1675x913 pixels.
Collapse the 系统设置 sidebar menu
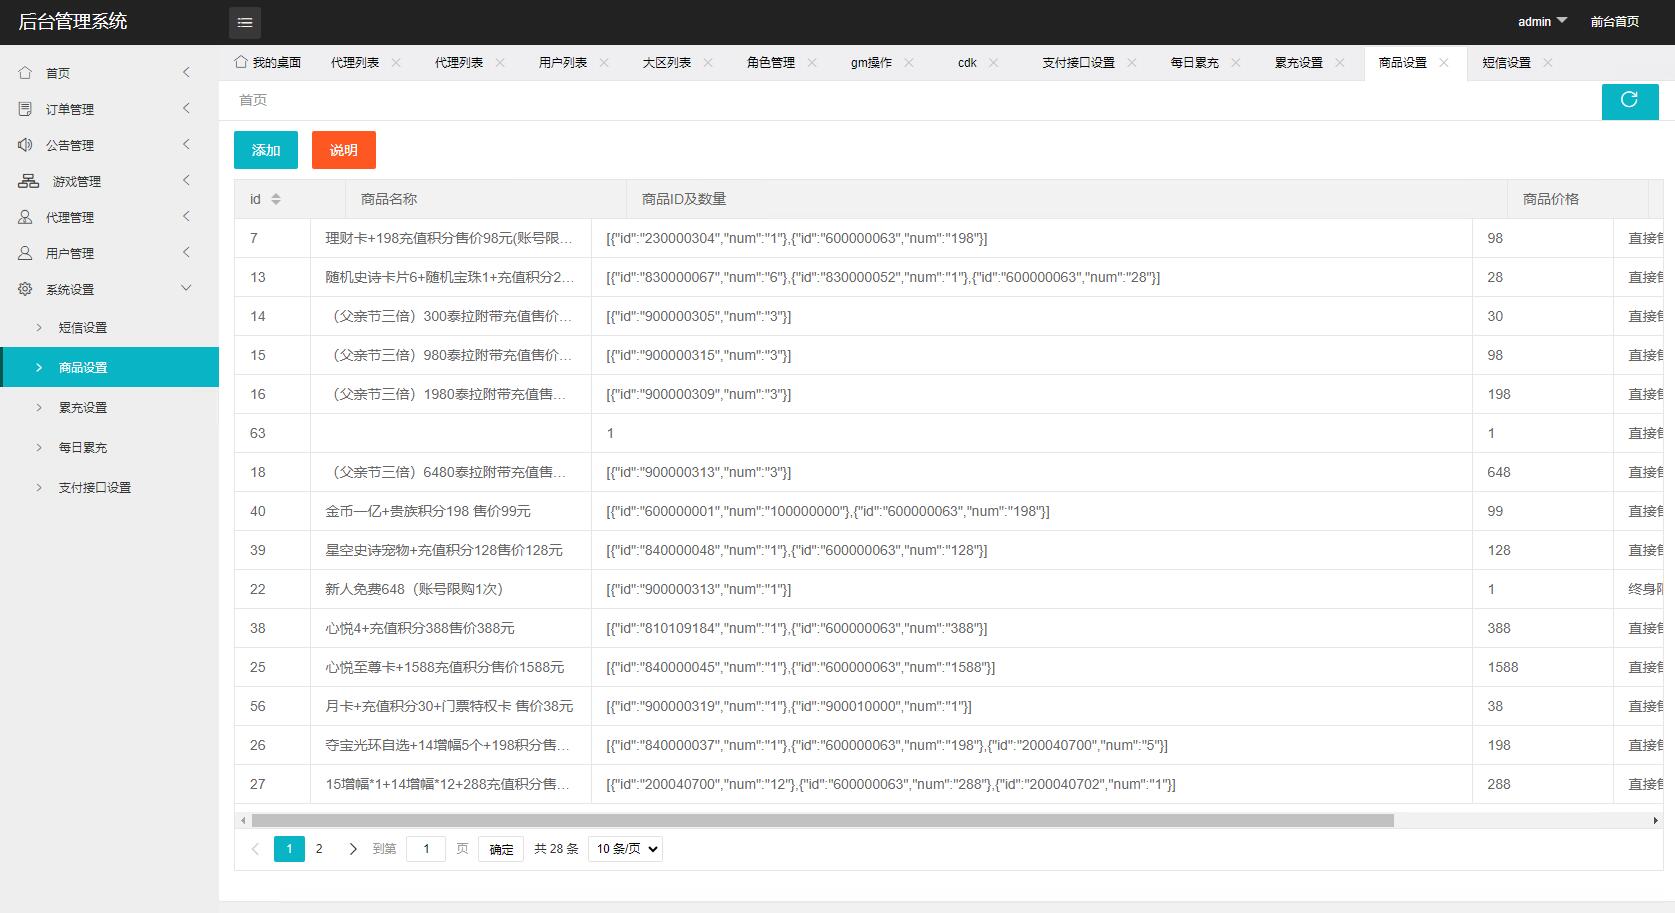(x=186, y=289)
